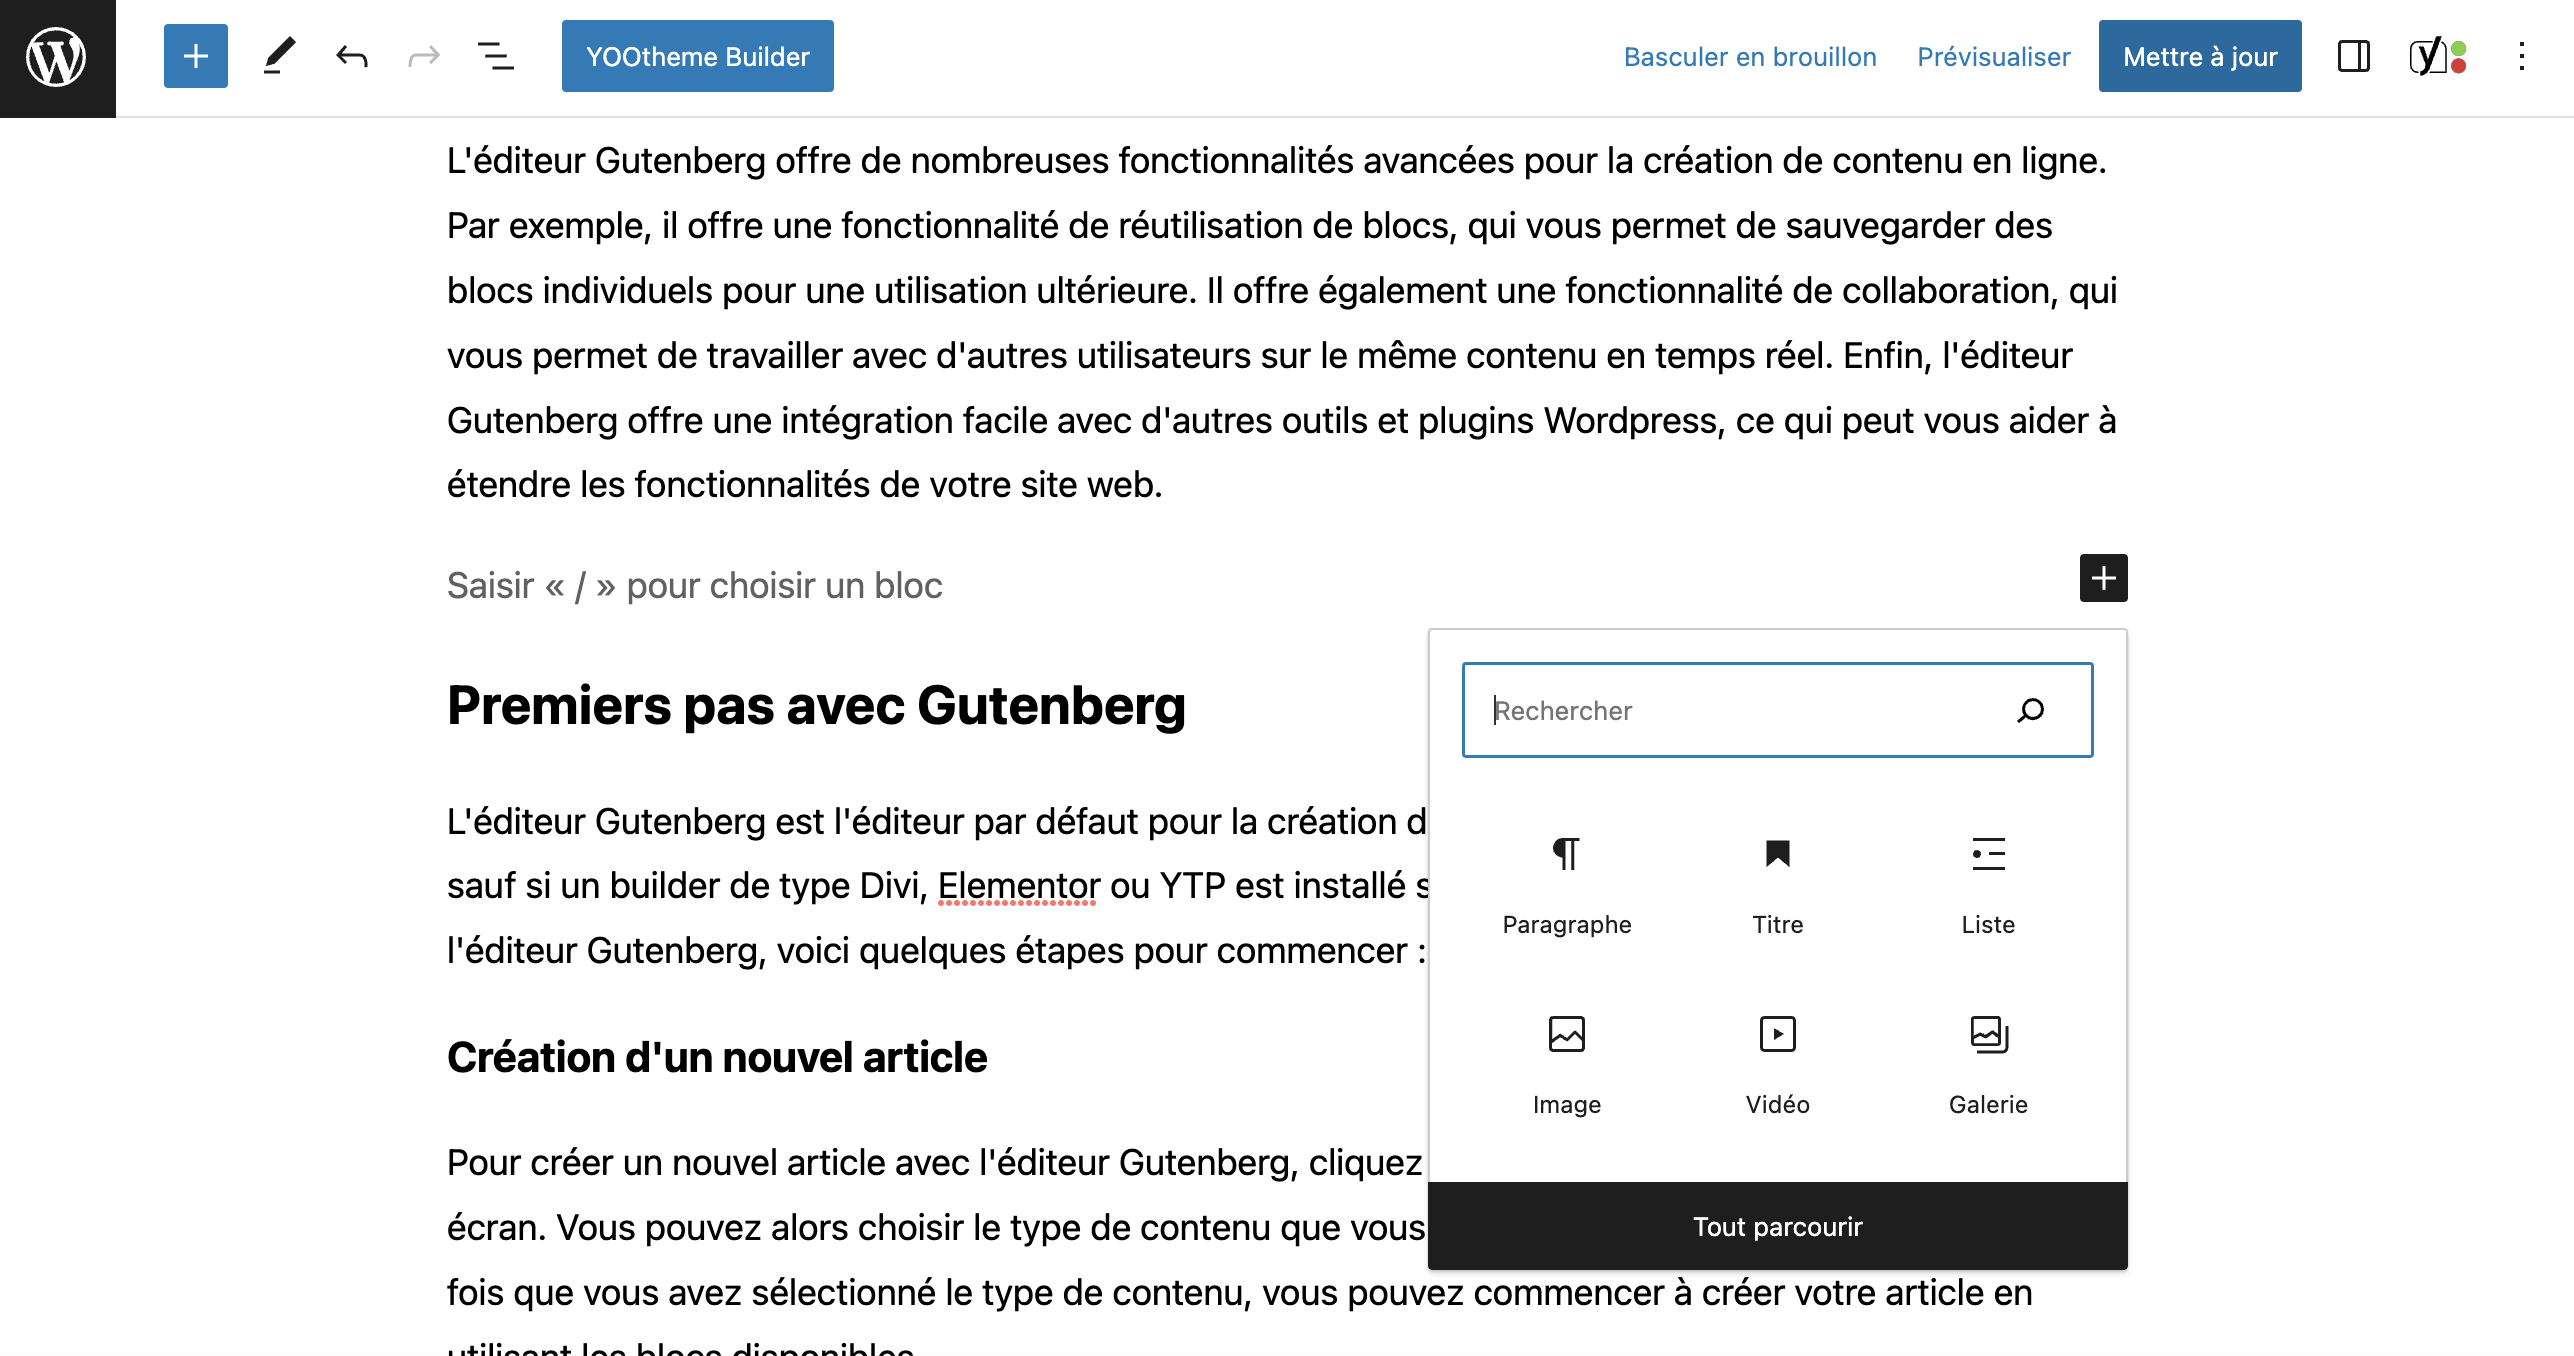Open the Yoast SEO panel icon
Viewport: 2574px width, 1356px height.
point(2437,56)
